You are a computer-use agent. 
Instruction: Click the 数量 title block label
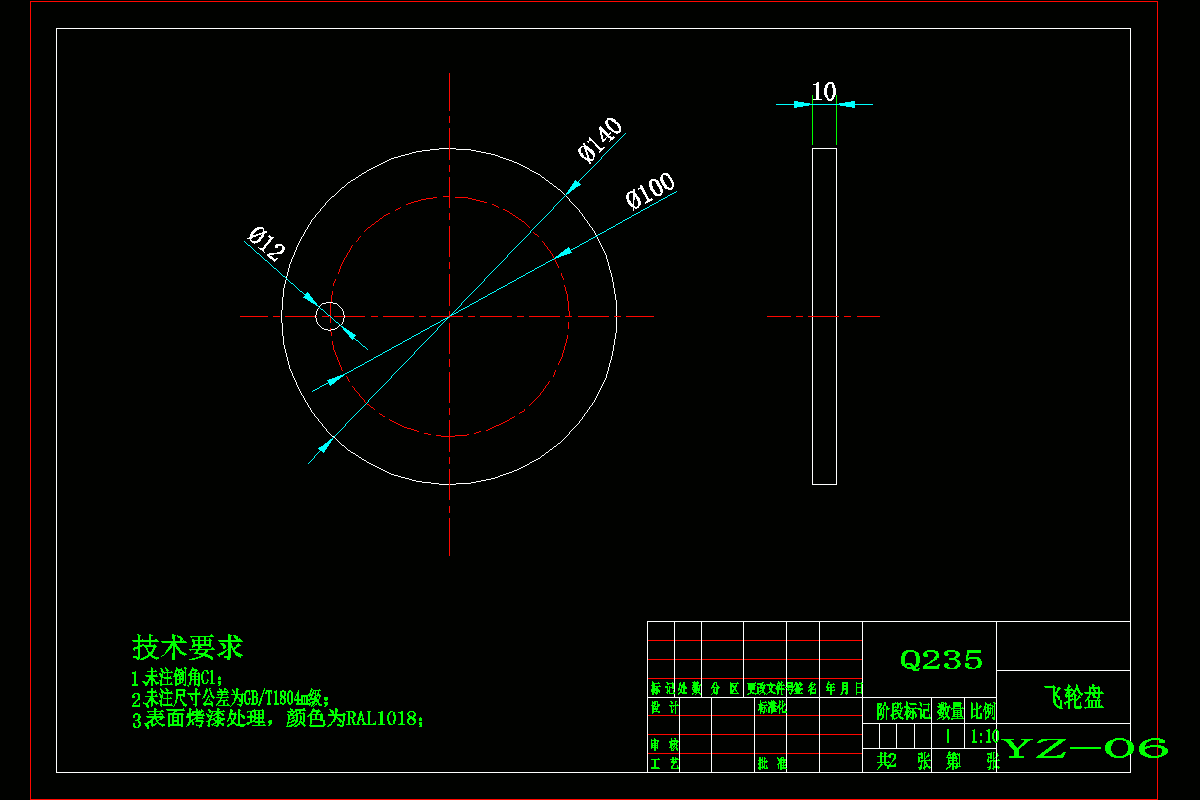click(x=950, y=711)
